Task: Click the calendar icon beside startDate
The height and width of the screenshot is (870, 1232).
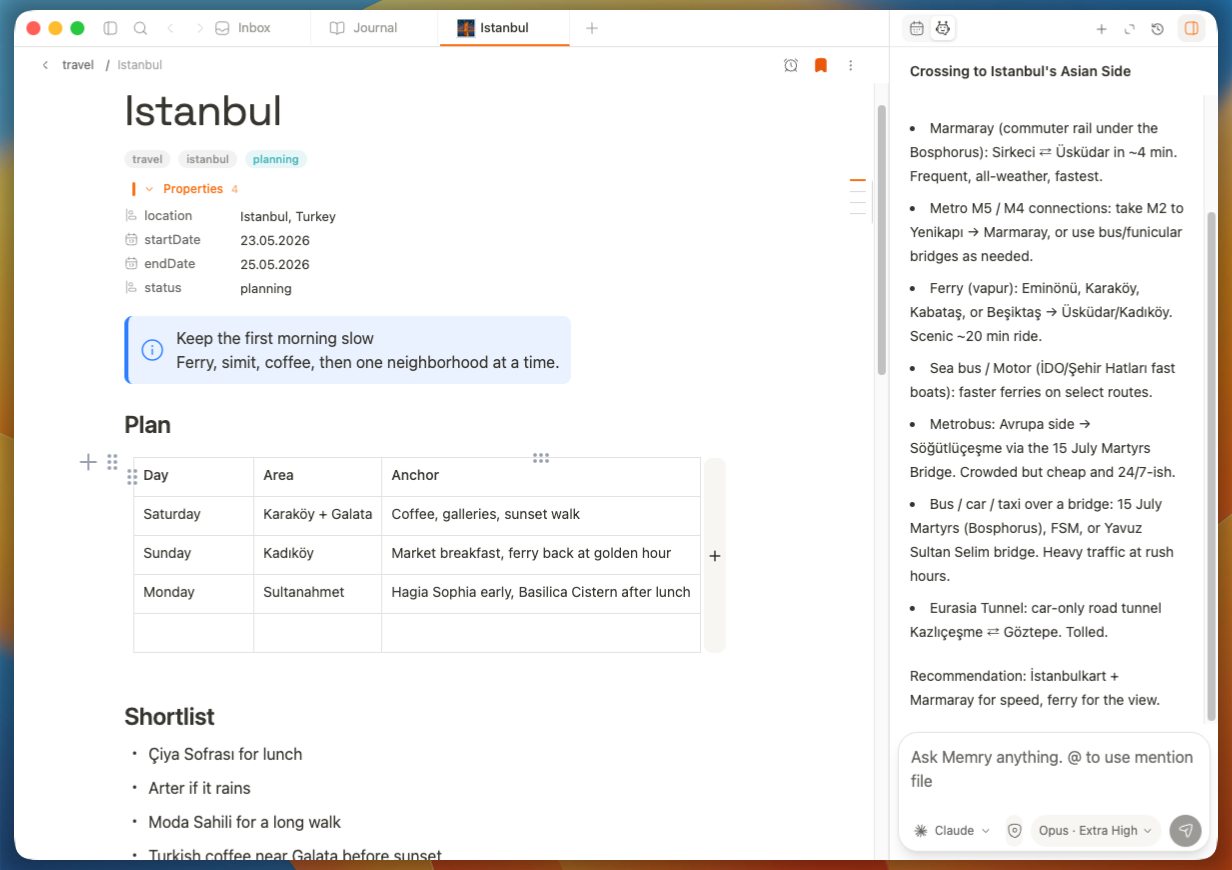Action: click(131, 240)
